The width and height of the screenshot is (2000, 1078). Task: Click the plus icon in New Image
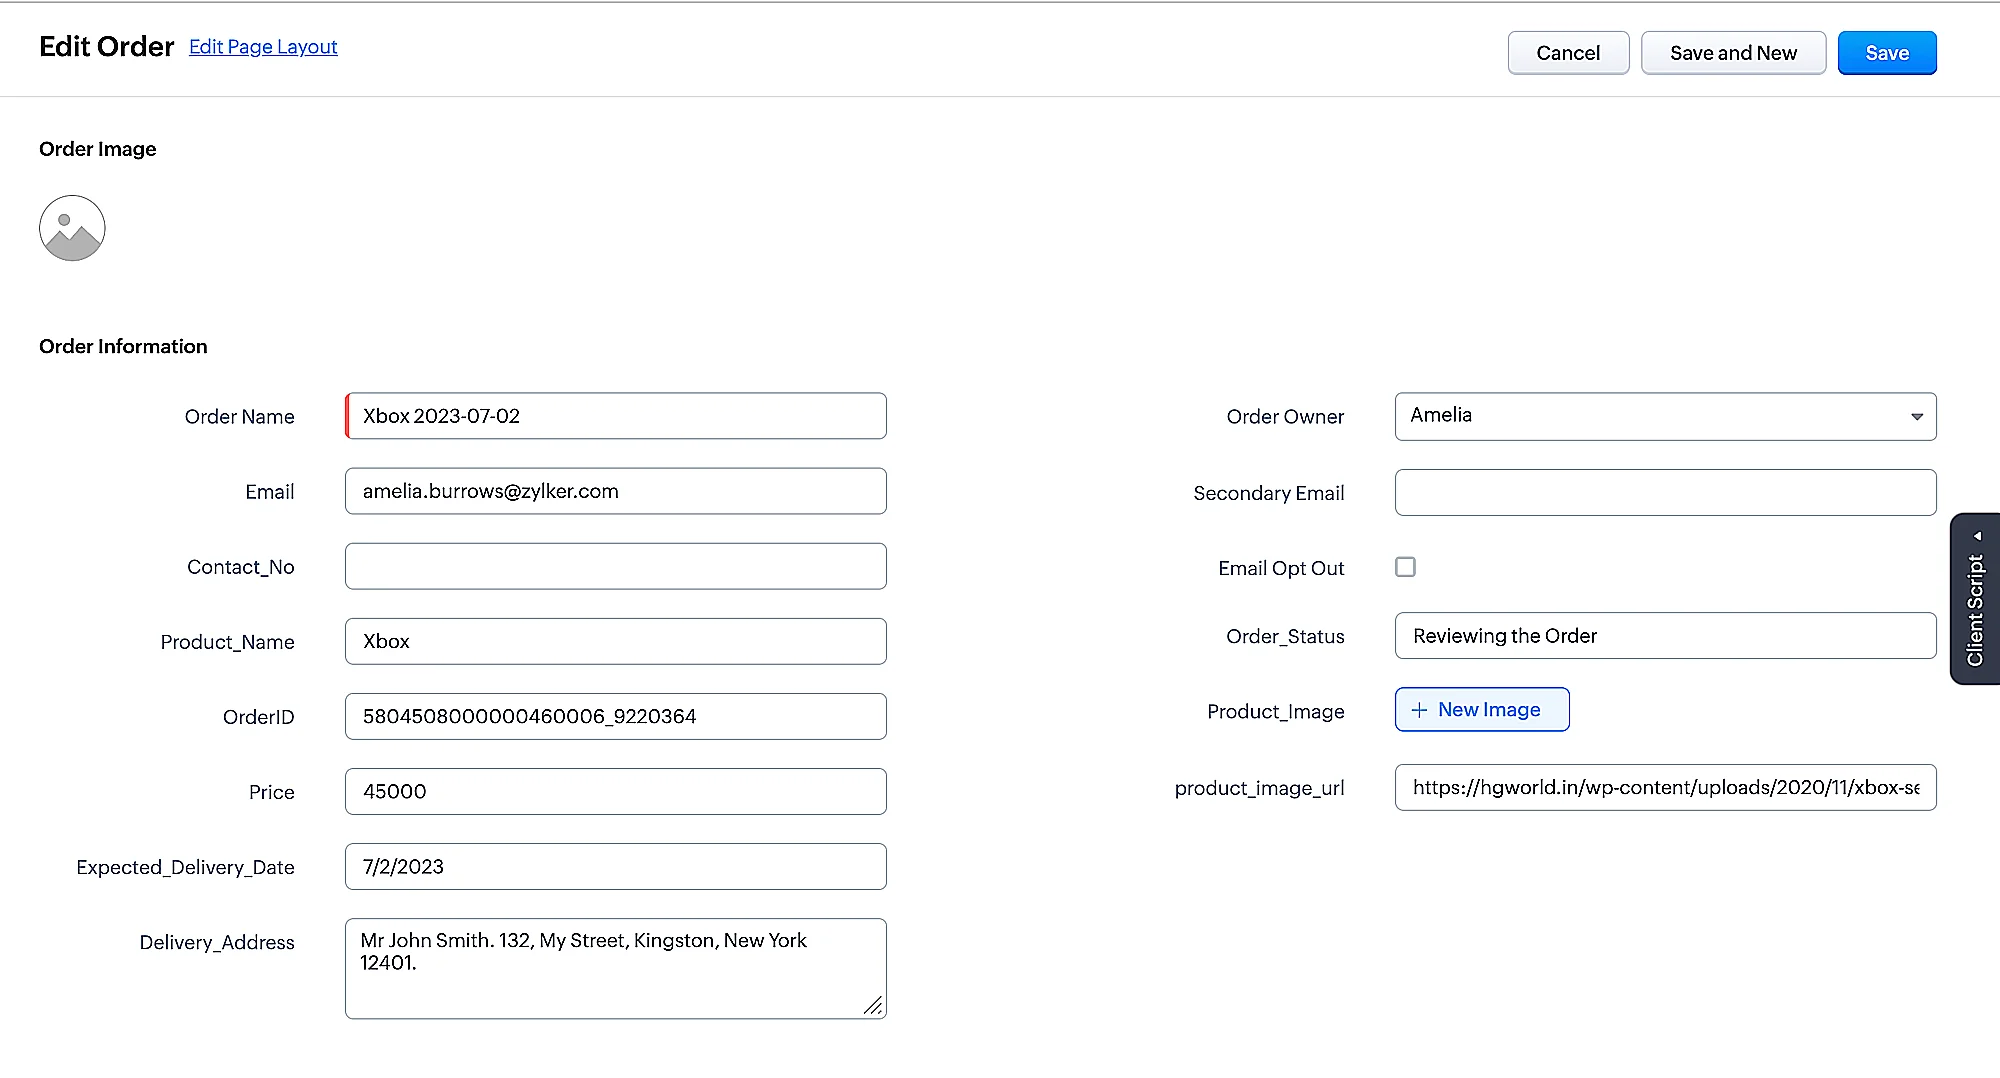[1419, 710]
